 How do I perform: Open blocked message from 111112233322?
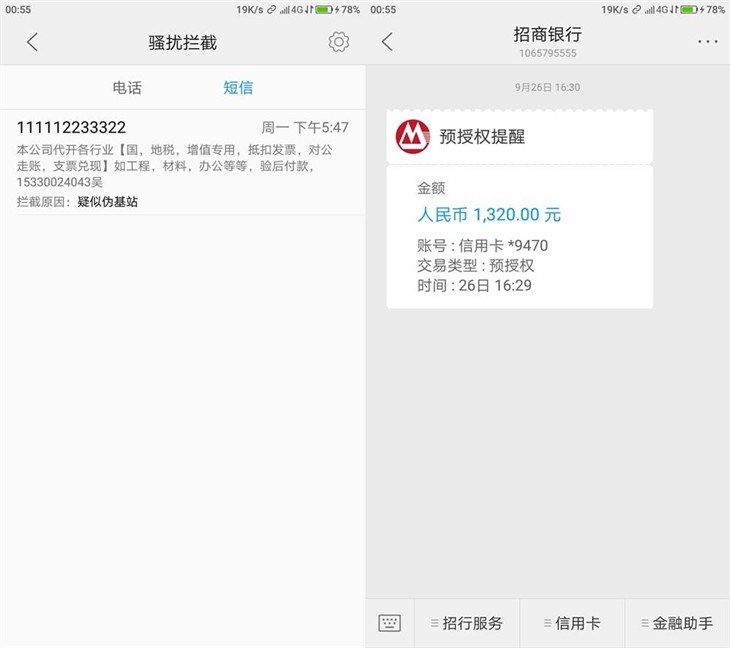182,162
